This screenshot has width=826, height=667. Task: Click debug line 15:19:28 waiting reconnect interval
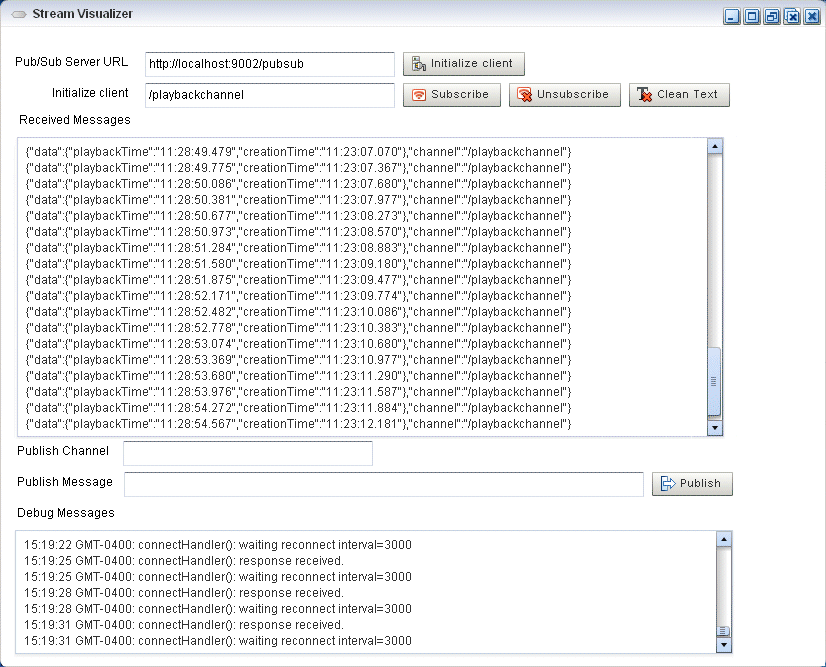pos(218,609)
